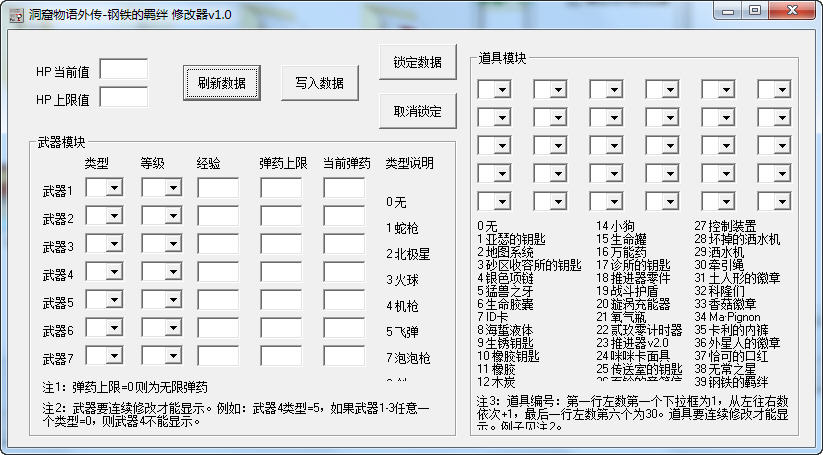Open item slot 6 dropdown in 道具模块
The image size is (823, 455).
(774, 89)
